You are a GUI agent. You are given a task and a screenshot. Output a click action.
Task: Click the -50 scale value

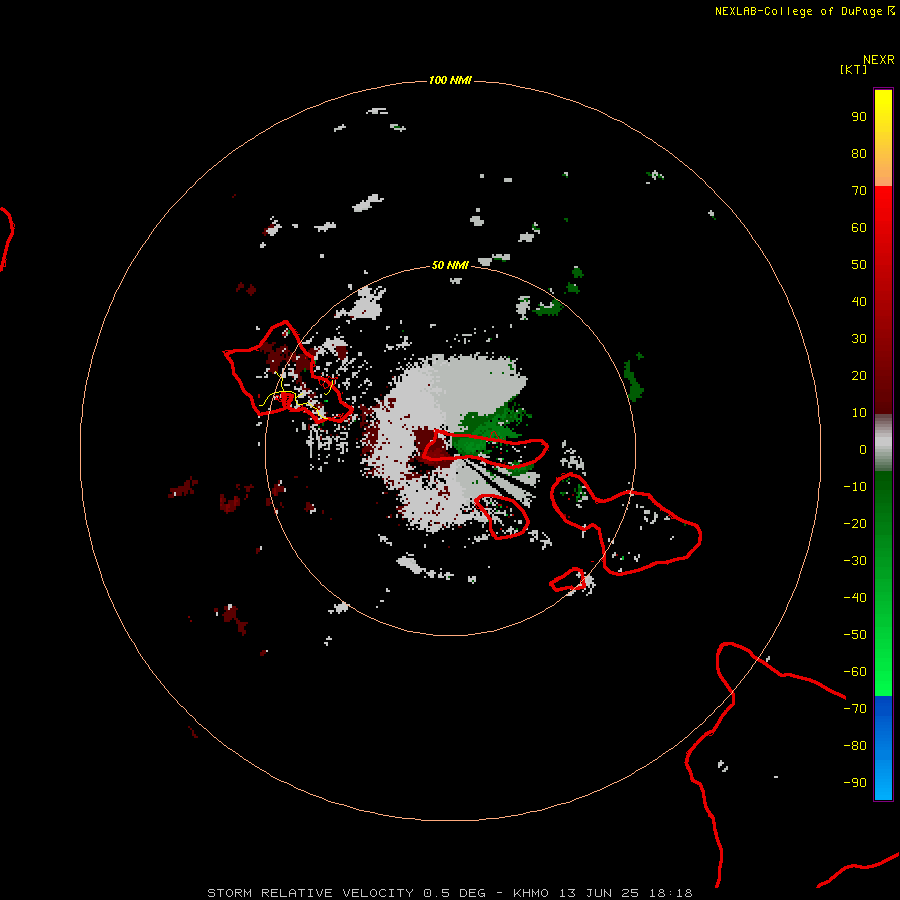(855, 635)
